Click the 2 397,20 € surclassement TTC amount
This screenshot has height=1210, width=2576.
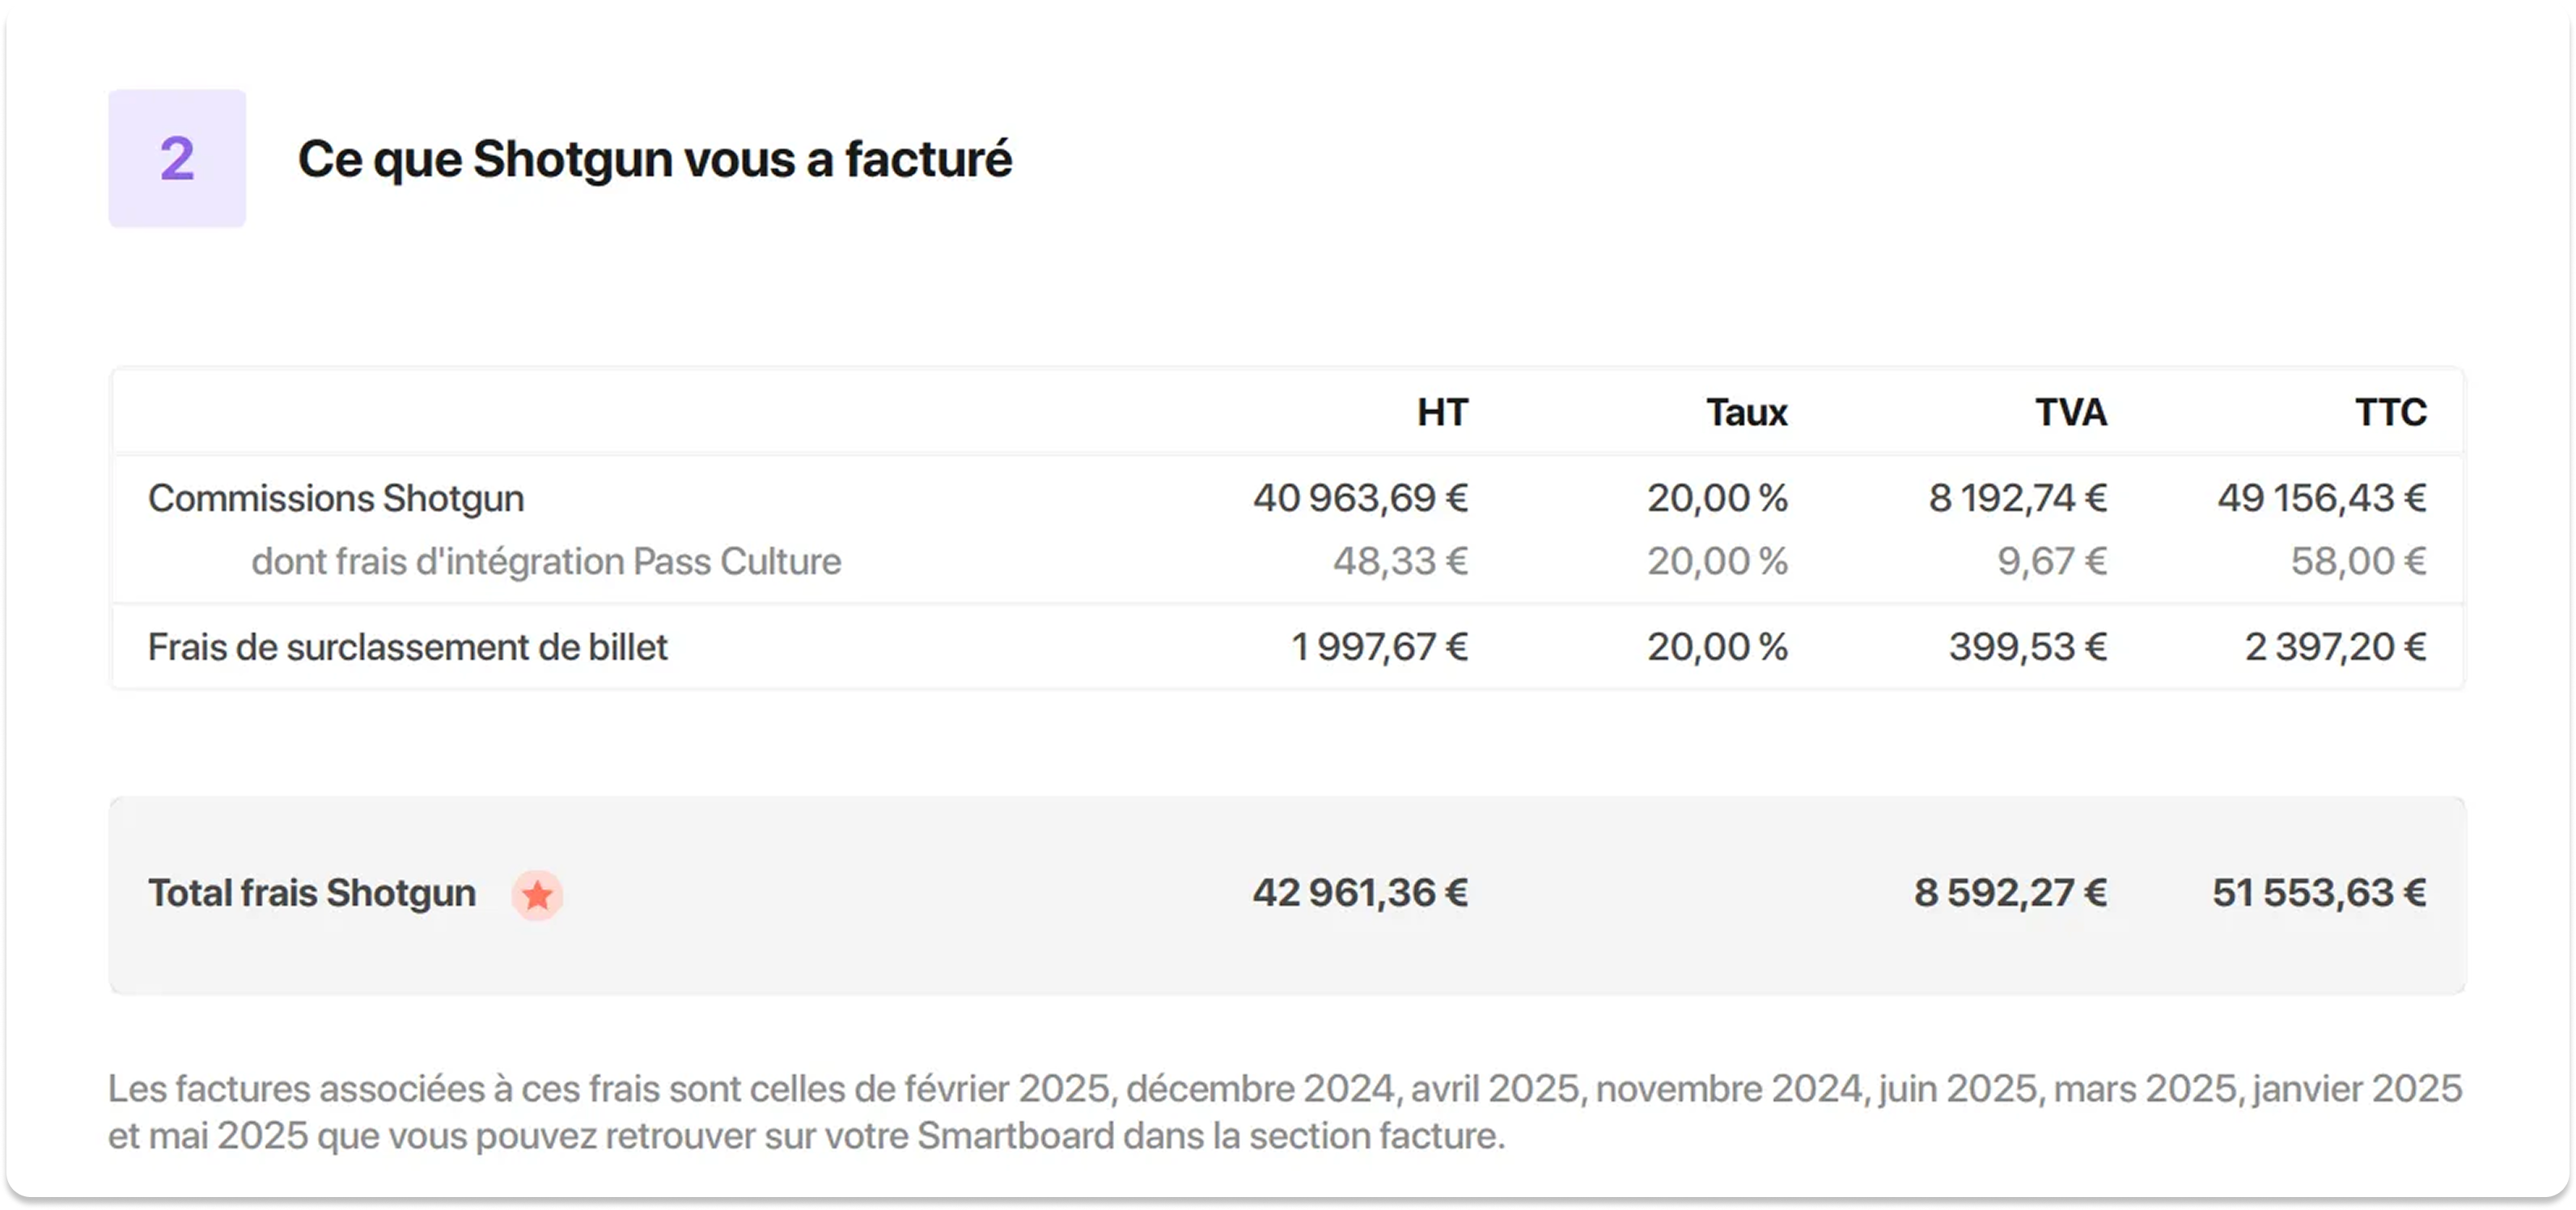[x=2336, y=647]
